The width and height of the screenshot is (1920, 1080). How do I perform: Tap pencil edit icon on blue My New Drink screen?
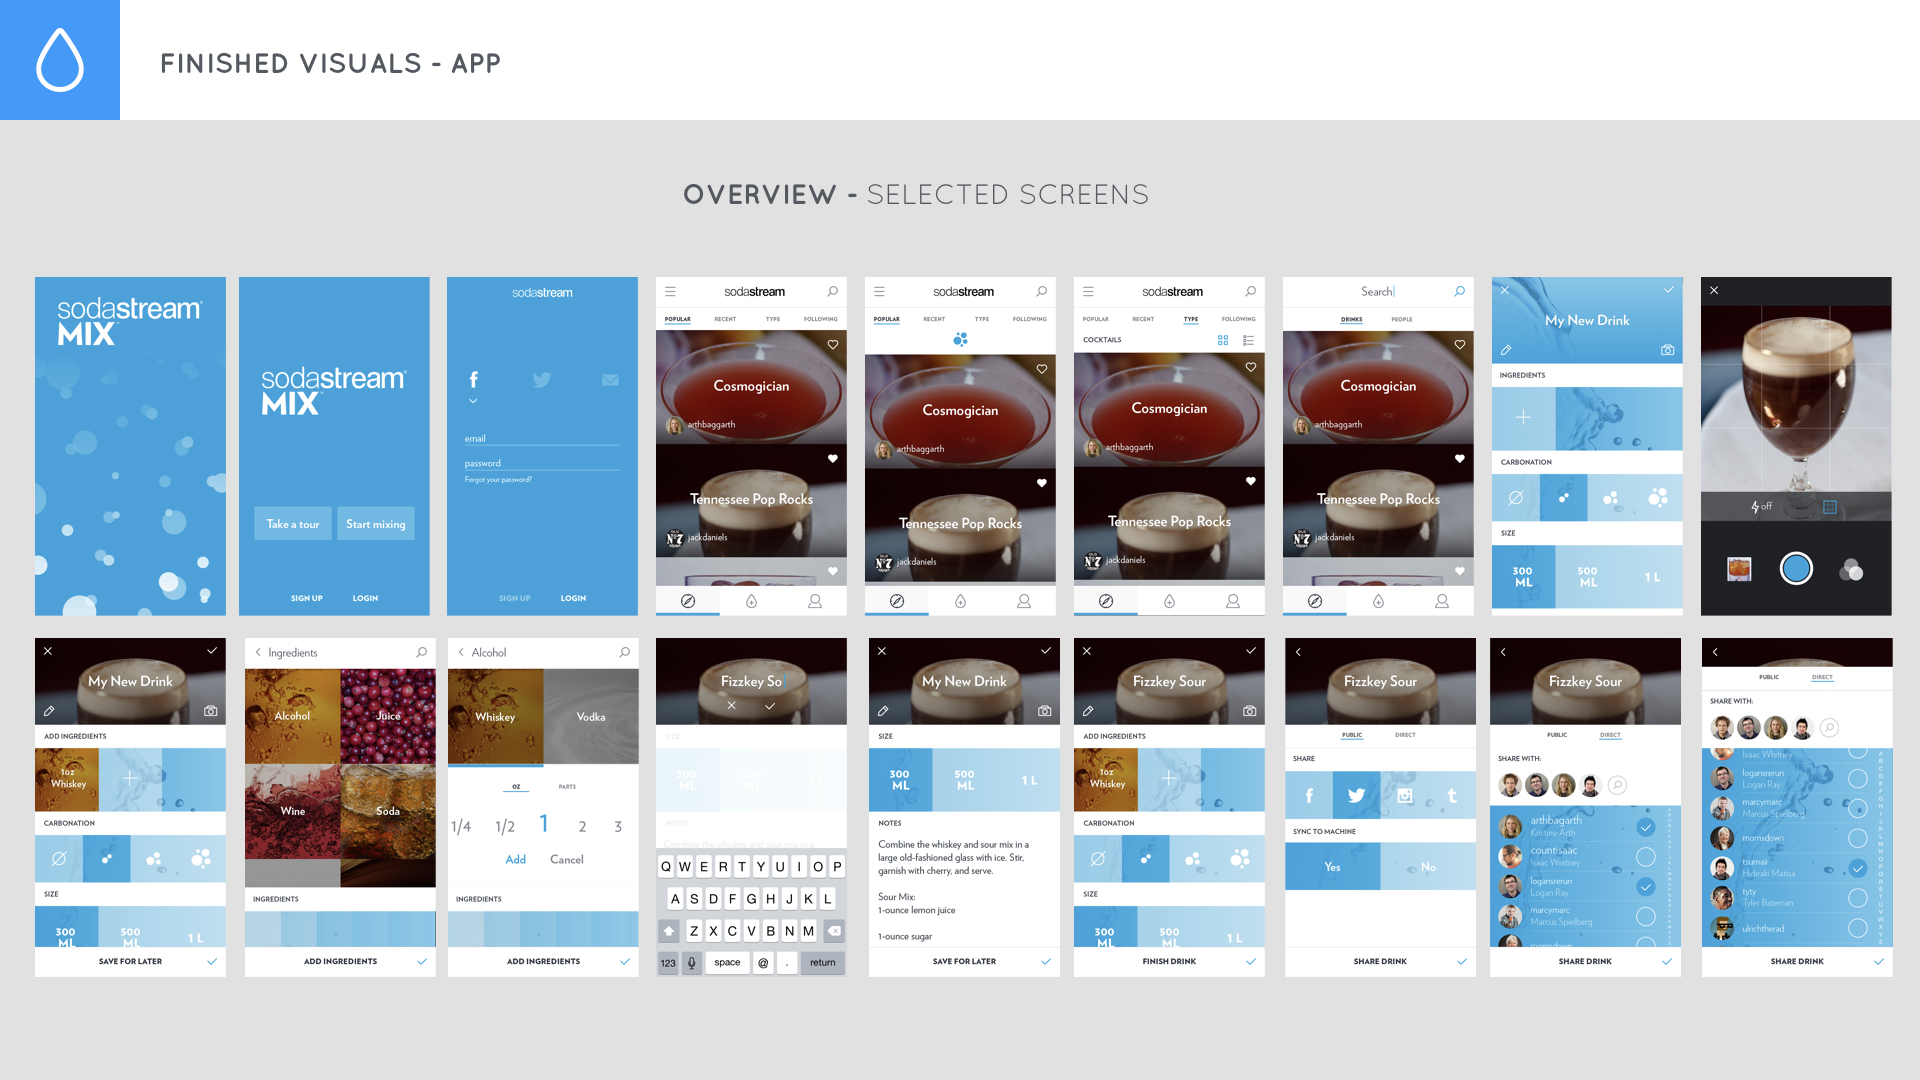(x=1506, y=350)
